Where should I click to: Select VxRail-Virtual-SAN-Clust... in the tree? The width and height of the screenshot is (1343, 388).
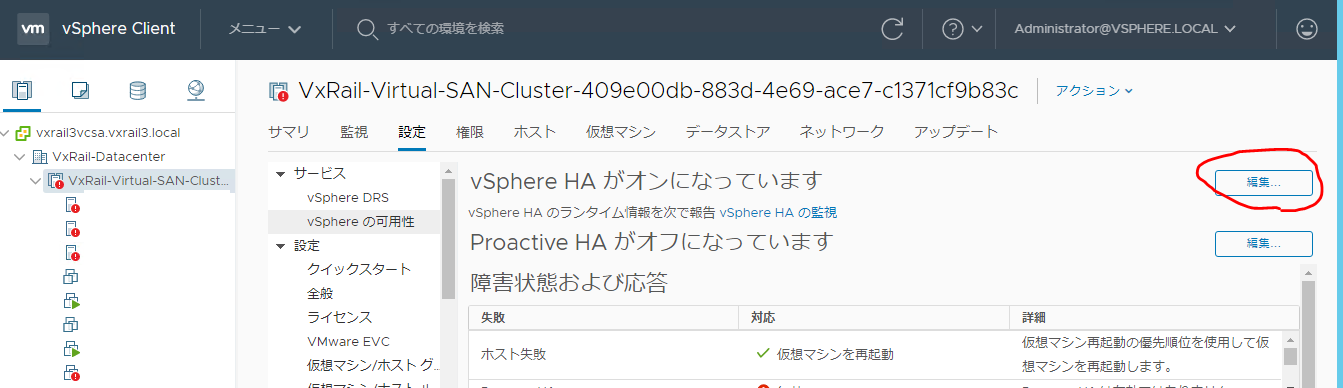pyautogui.click(x=148, y=181)
